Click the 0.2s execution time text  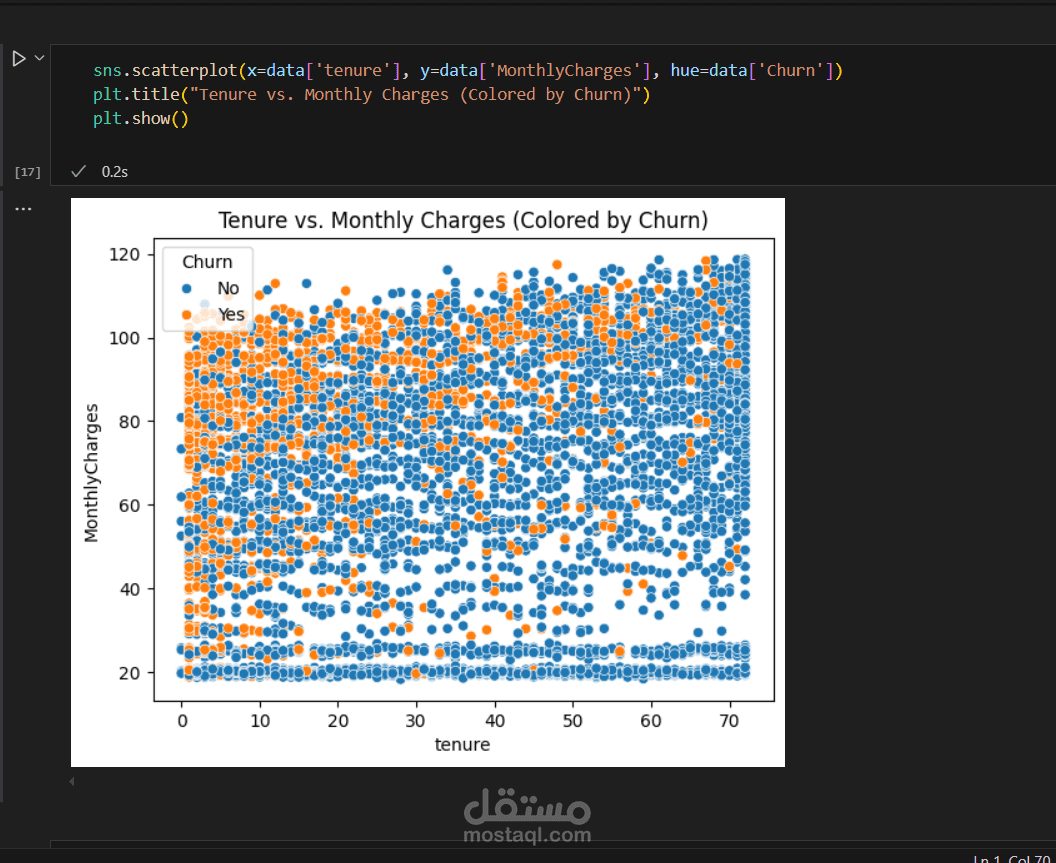(x=114, y=172)
